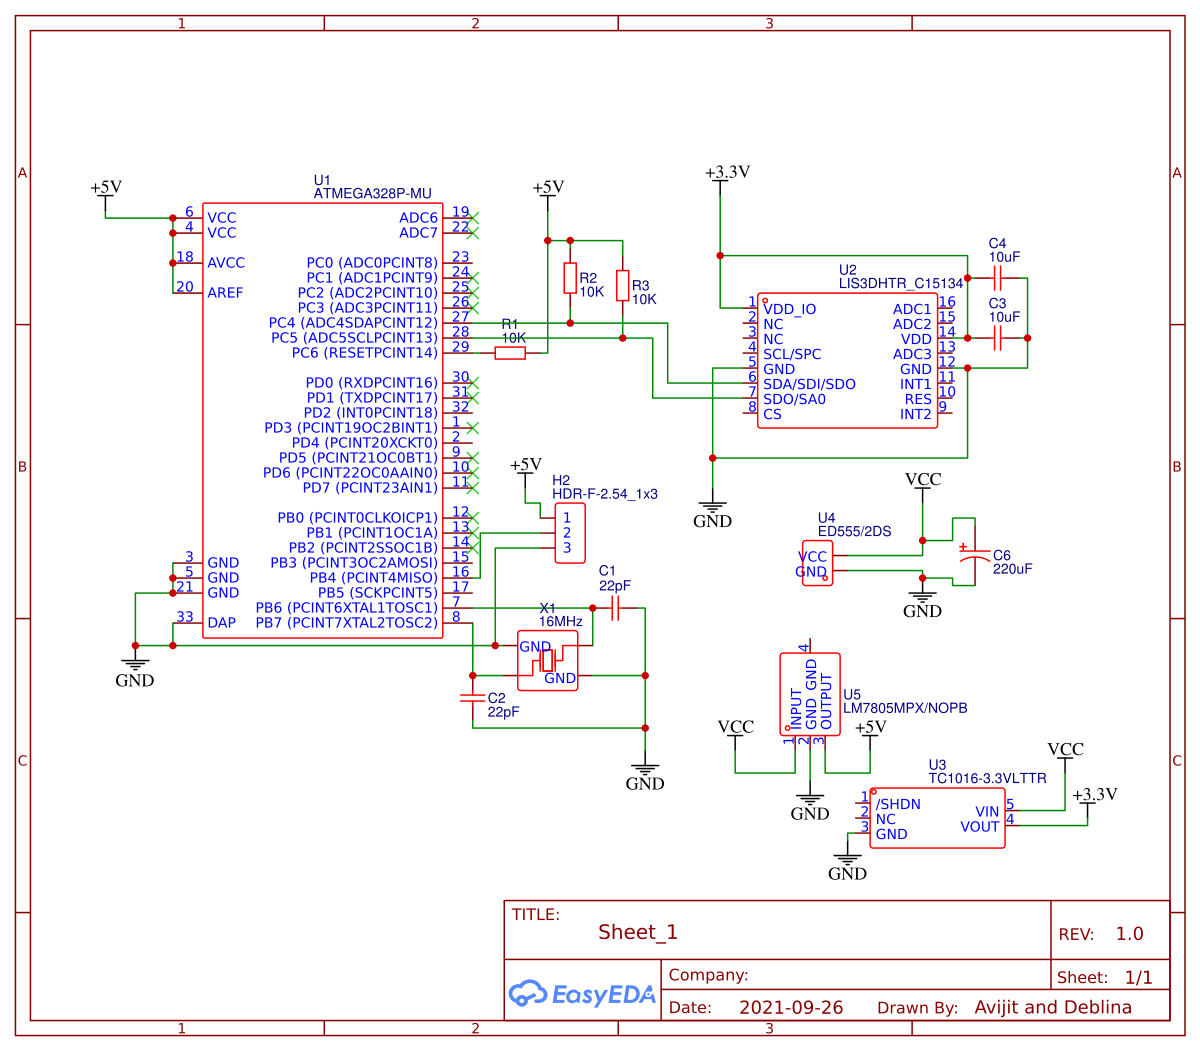Viewport: 1200px width, 1051px height.
Task: Click 'Avijit and Deblina' drawn-by text
Action: pyautogui.click(x=1053, y=1007)
